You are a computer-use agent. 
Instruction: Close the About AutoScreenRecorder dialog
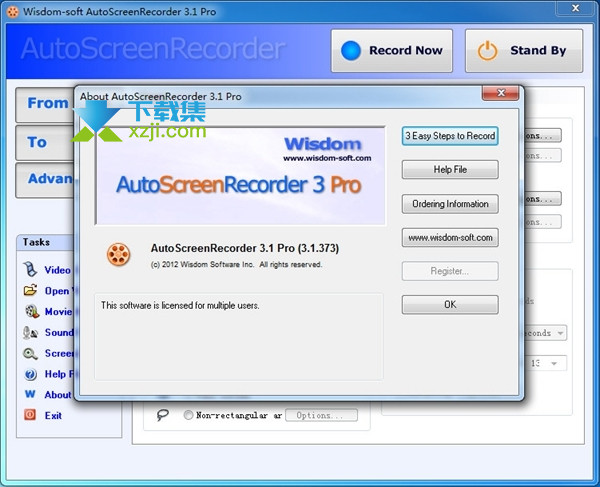tap(501, 93)
